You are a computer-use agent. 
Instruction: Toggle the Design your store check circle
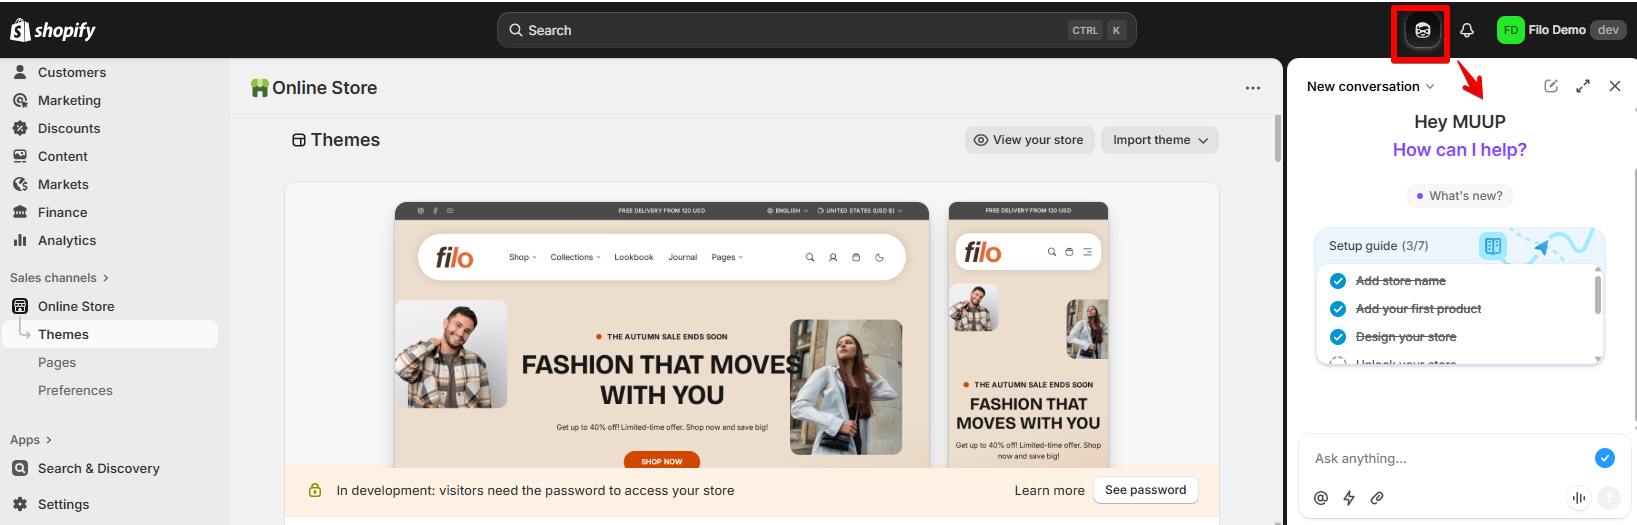(x=1338, y=337)
